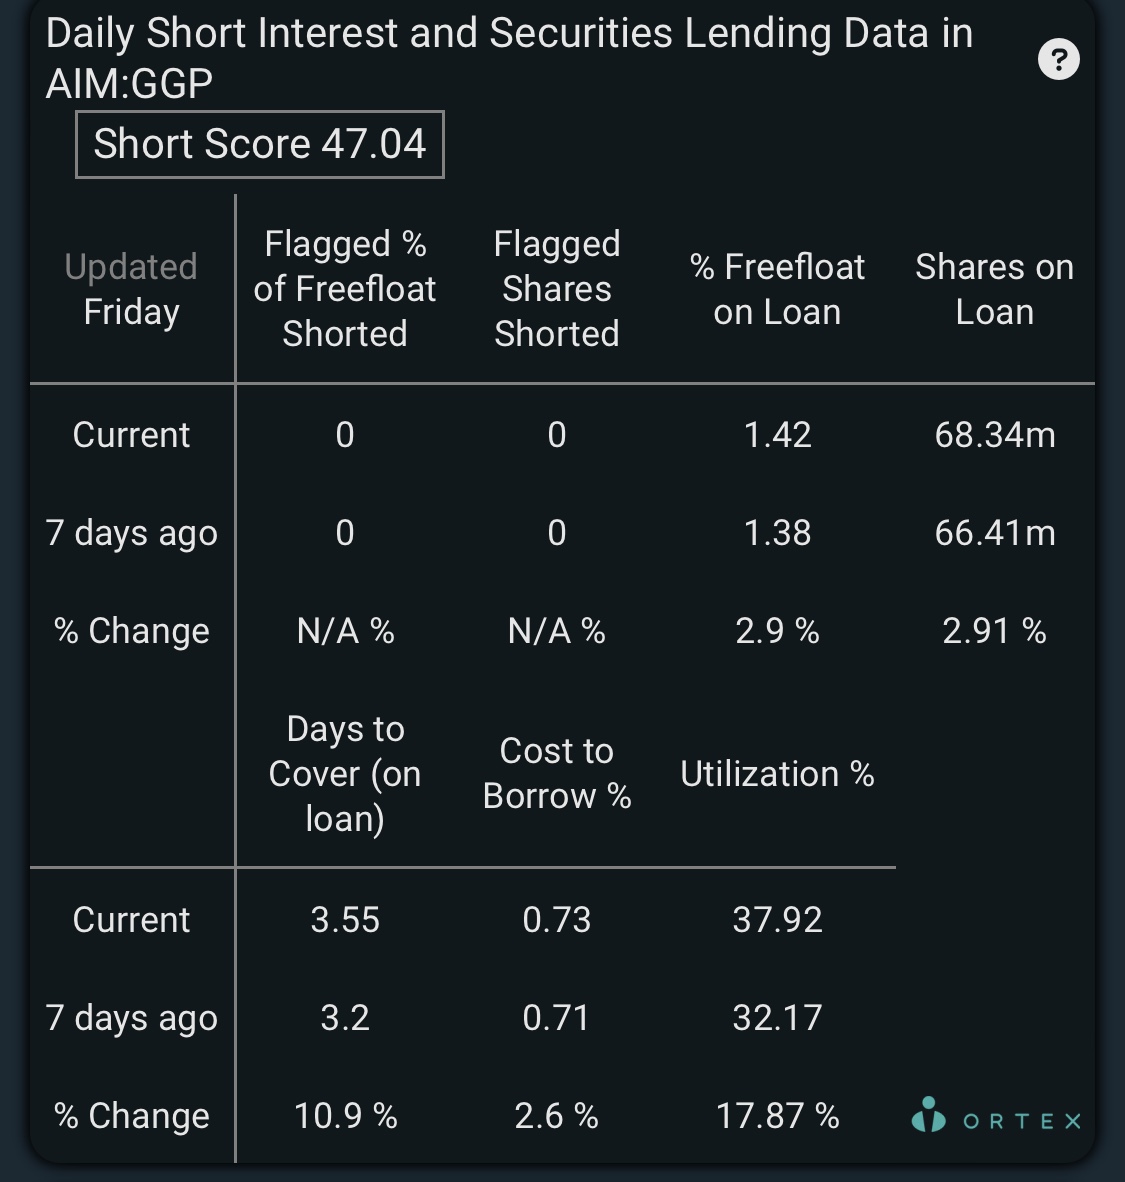Select Flagged Shares Shorted column header
Image resolution: width=1125 pixels, height=1182 pixels.
click(556, 289)
